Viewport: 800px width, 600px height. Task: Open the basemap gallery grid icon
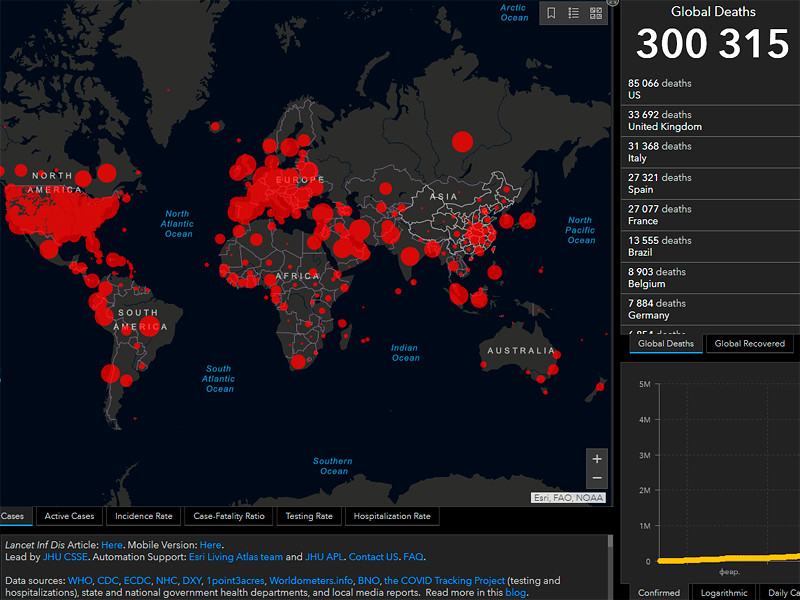(597, 13)
